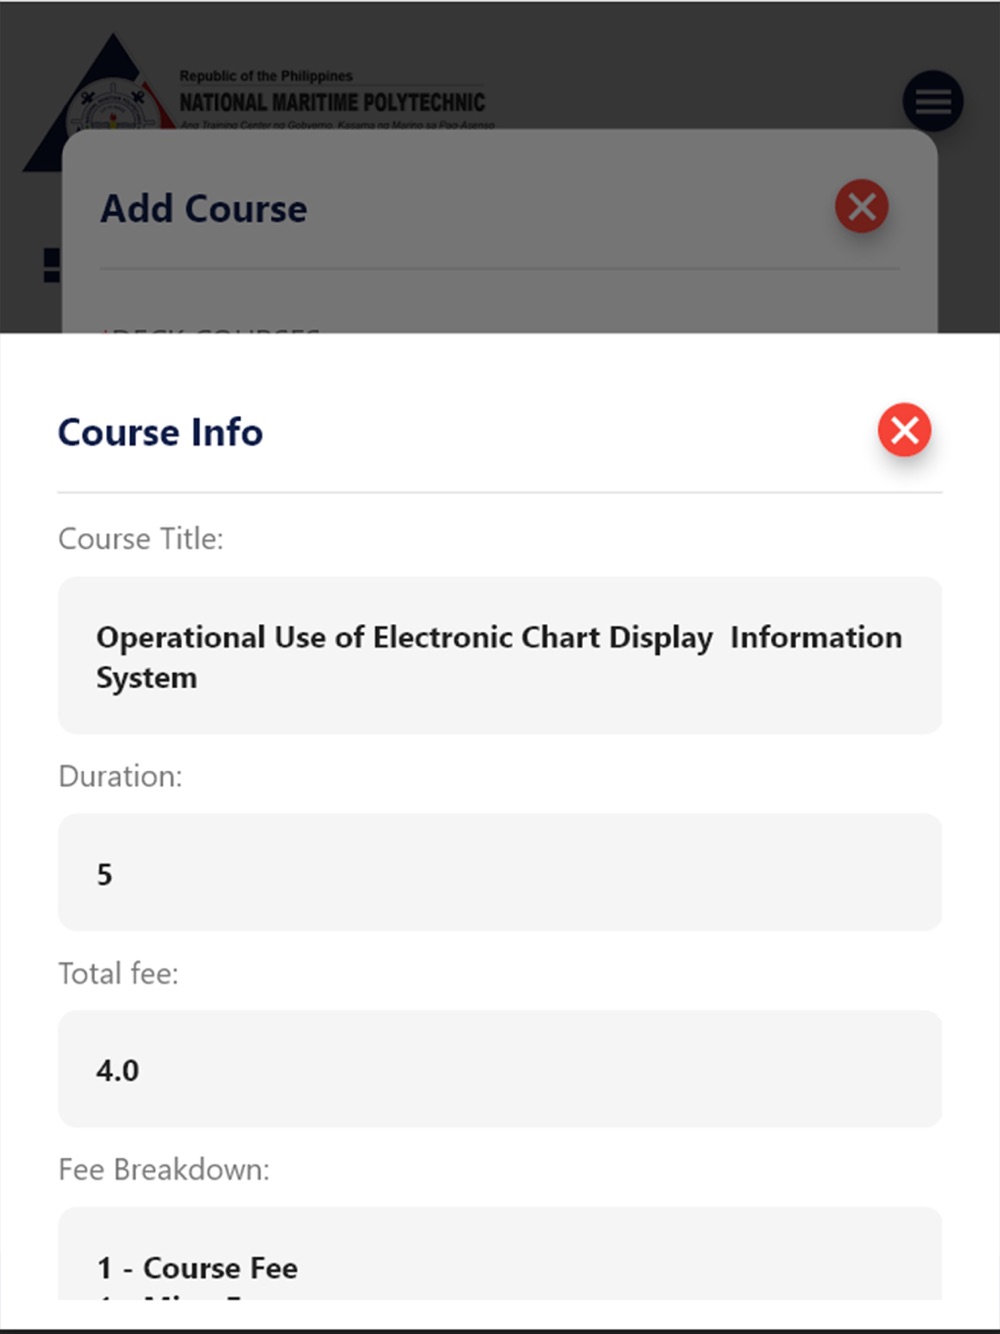Click the Add Course heading
The width and height of the screenshot is (1000, 1334).
(x=204, y=208)
